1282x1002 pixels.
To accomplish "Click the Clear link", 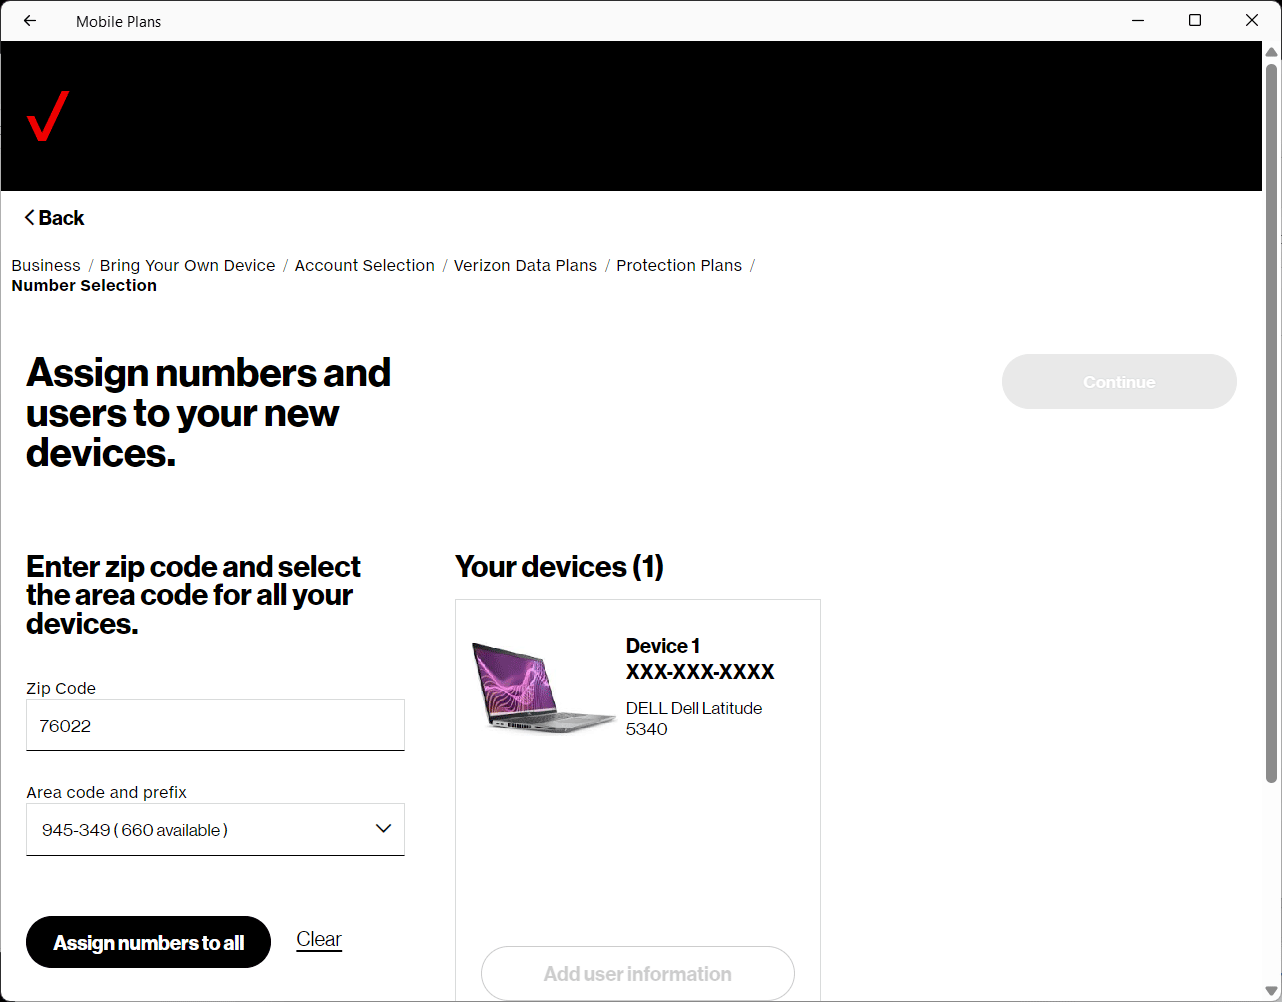I will 319,939.
